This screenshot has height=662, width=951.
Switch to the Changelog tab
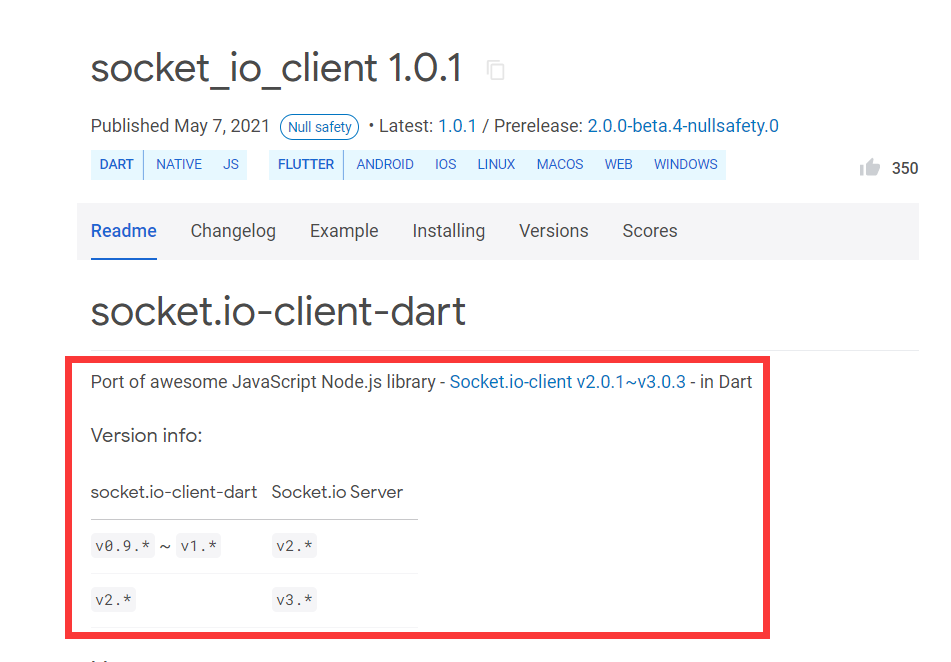click(x=233, y=231)
